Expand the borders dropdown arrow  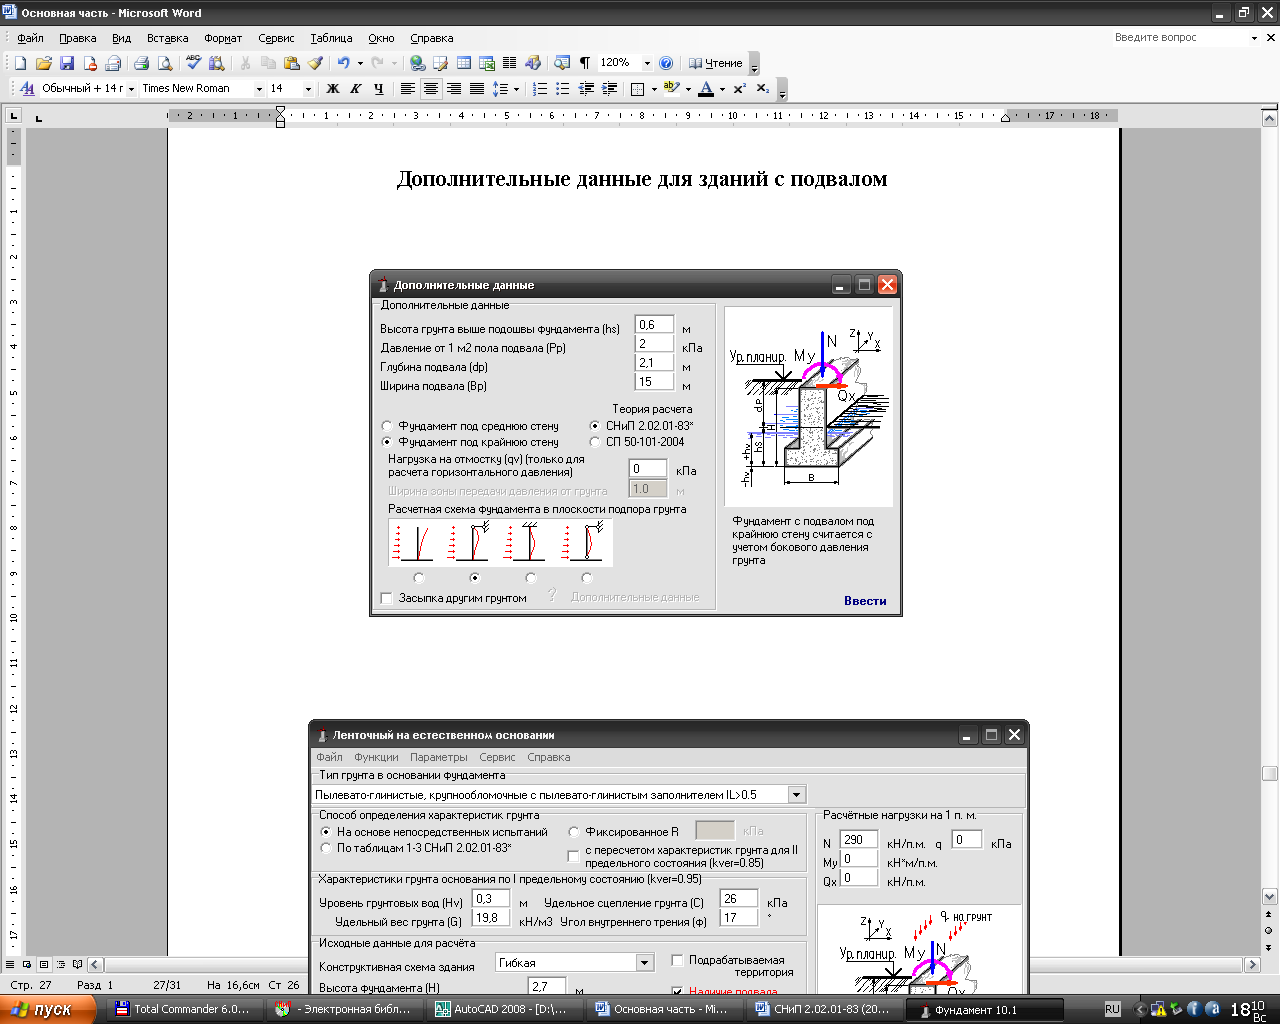click(x=654, y=89)
